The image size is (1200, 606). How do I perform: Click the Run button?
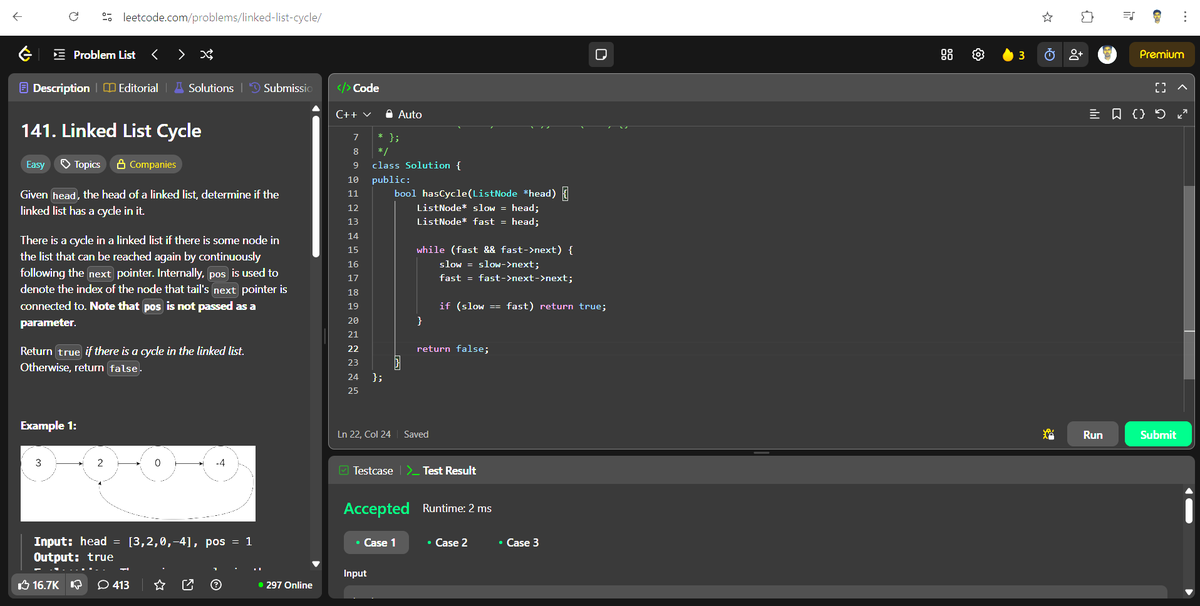[x=1092, y=434]
